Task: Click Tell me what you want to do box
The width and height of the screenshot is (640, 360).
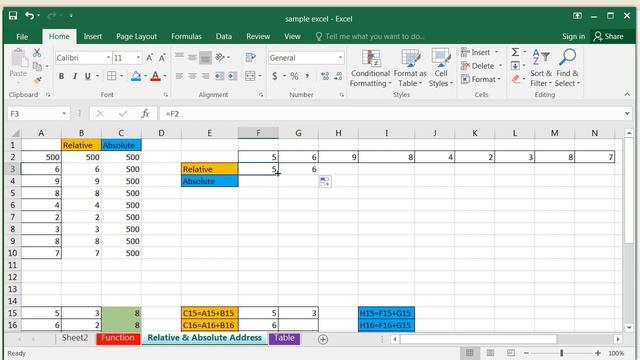Action: click(371, 36)
